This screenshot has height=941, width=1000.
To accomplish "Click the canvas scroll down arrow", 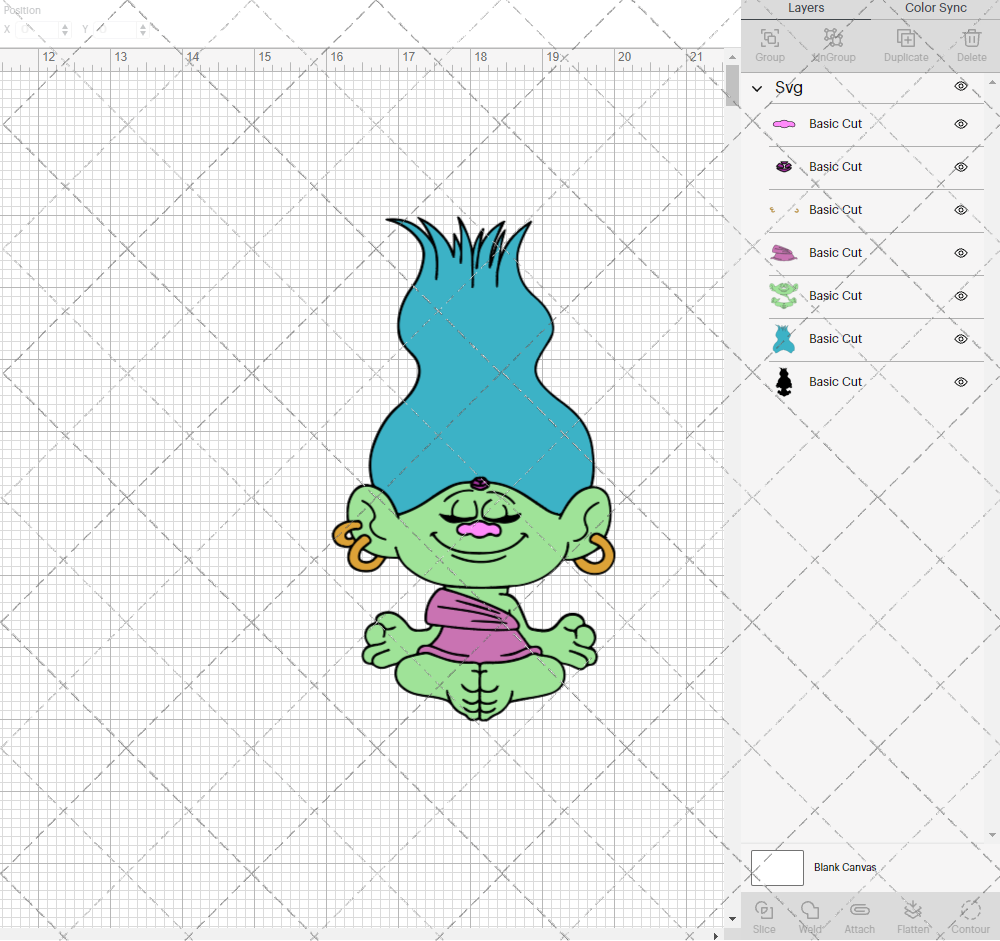I will 732,919.
